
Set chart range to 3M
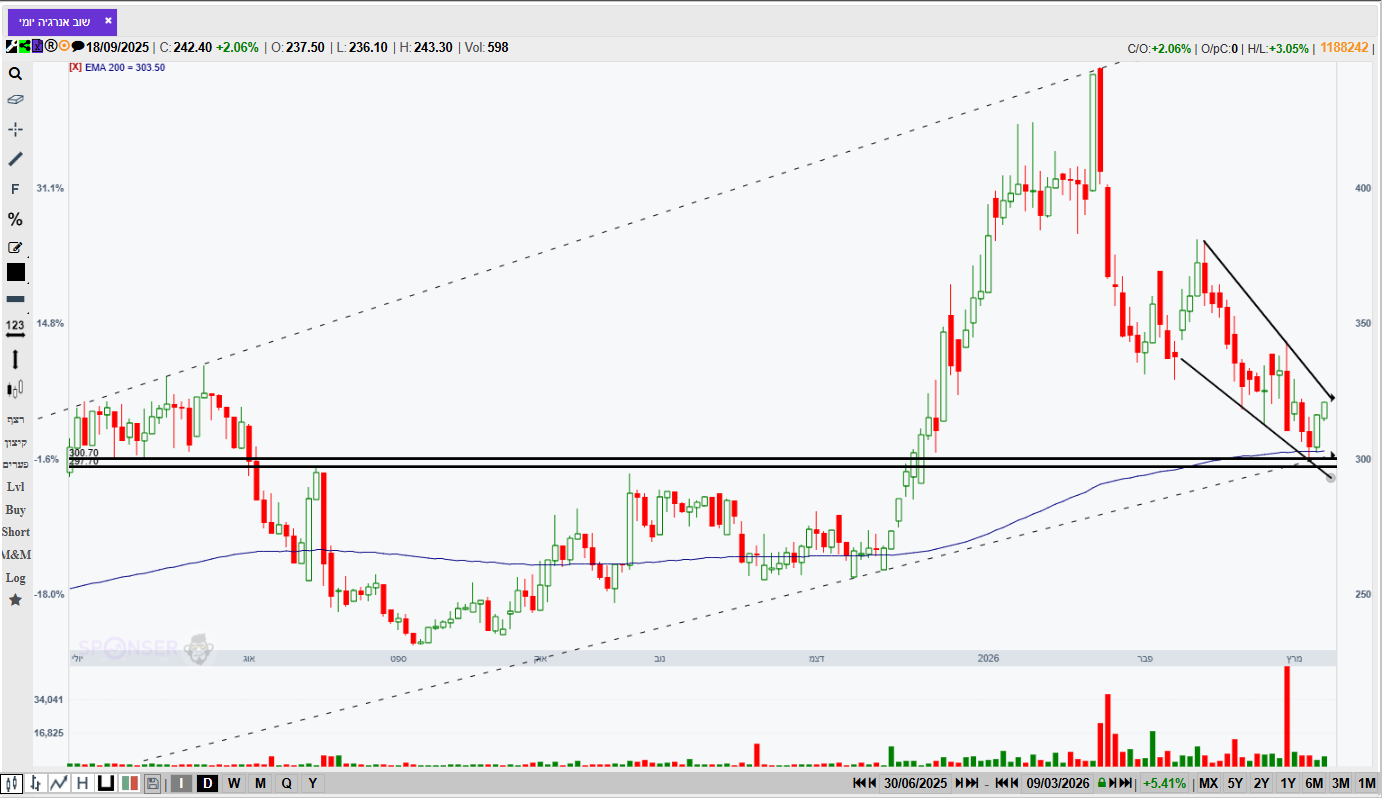click(1340, 783)
